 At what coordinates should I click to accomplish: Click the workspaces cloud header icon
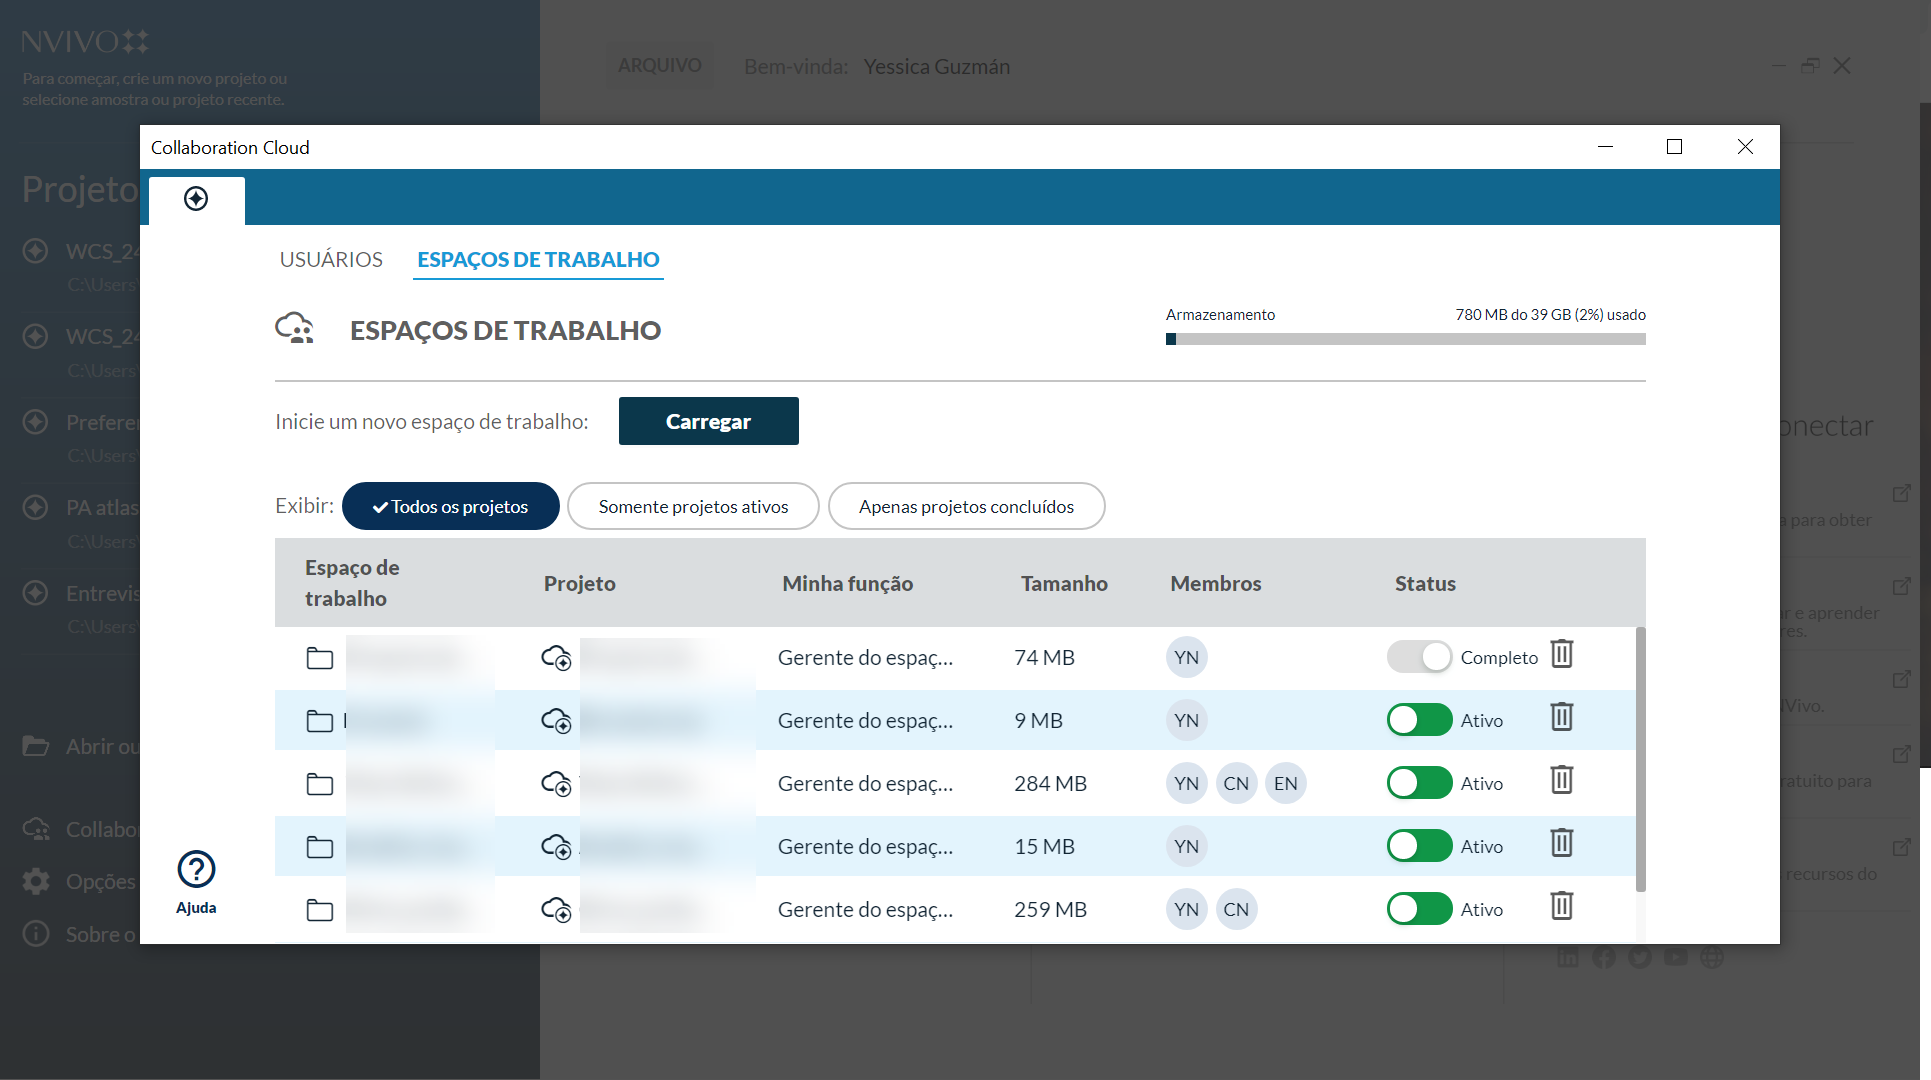click(295, 328)
